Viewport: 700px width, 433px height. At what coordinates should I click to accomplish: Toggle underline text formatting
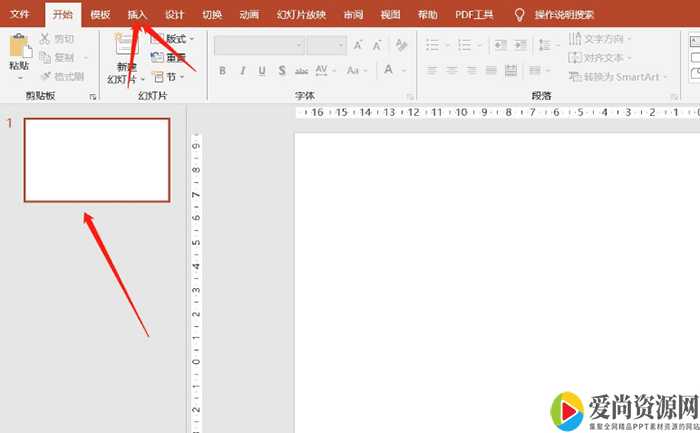point(263,70)
